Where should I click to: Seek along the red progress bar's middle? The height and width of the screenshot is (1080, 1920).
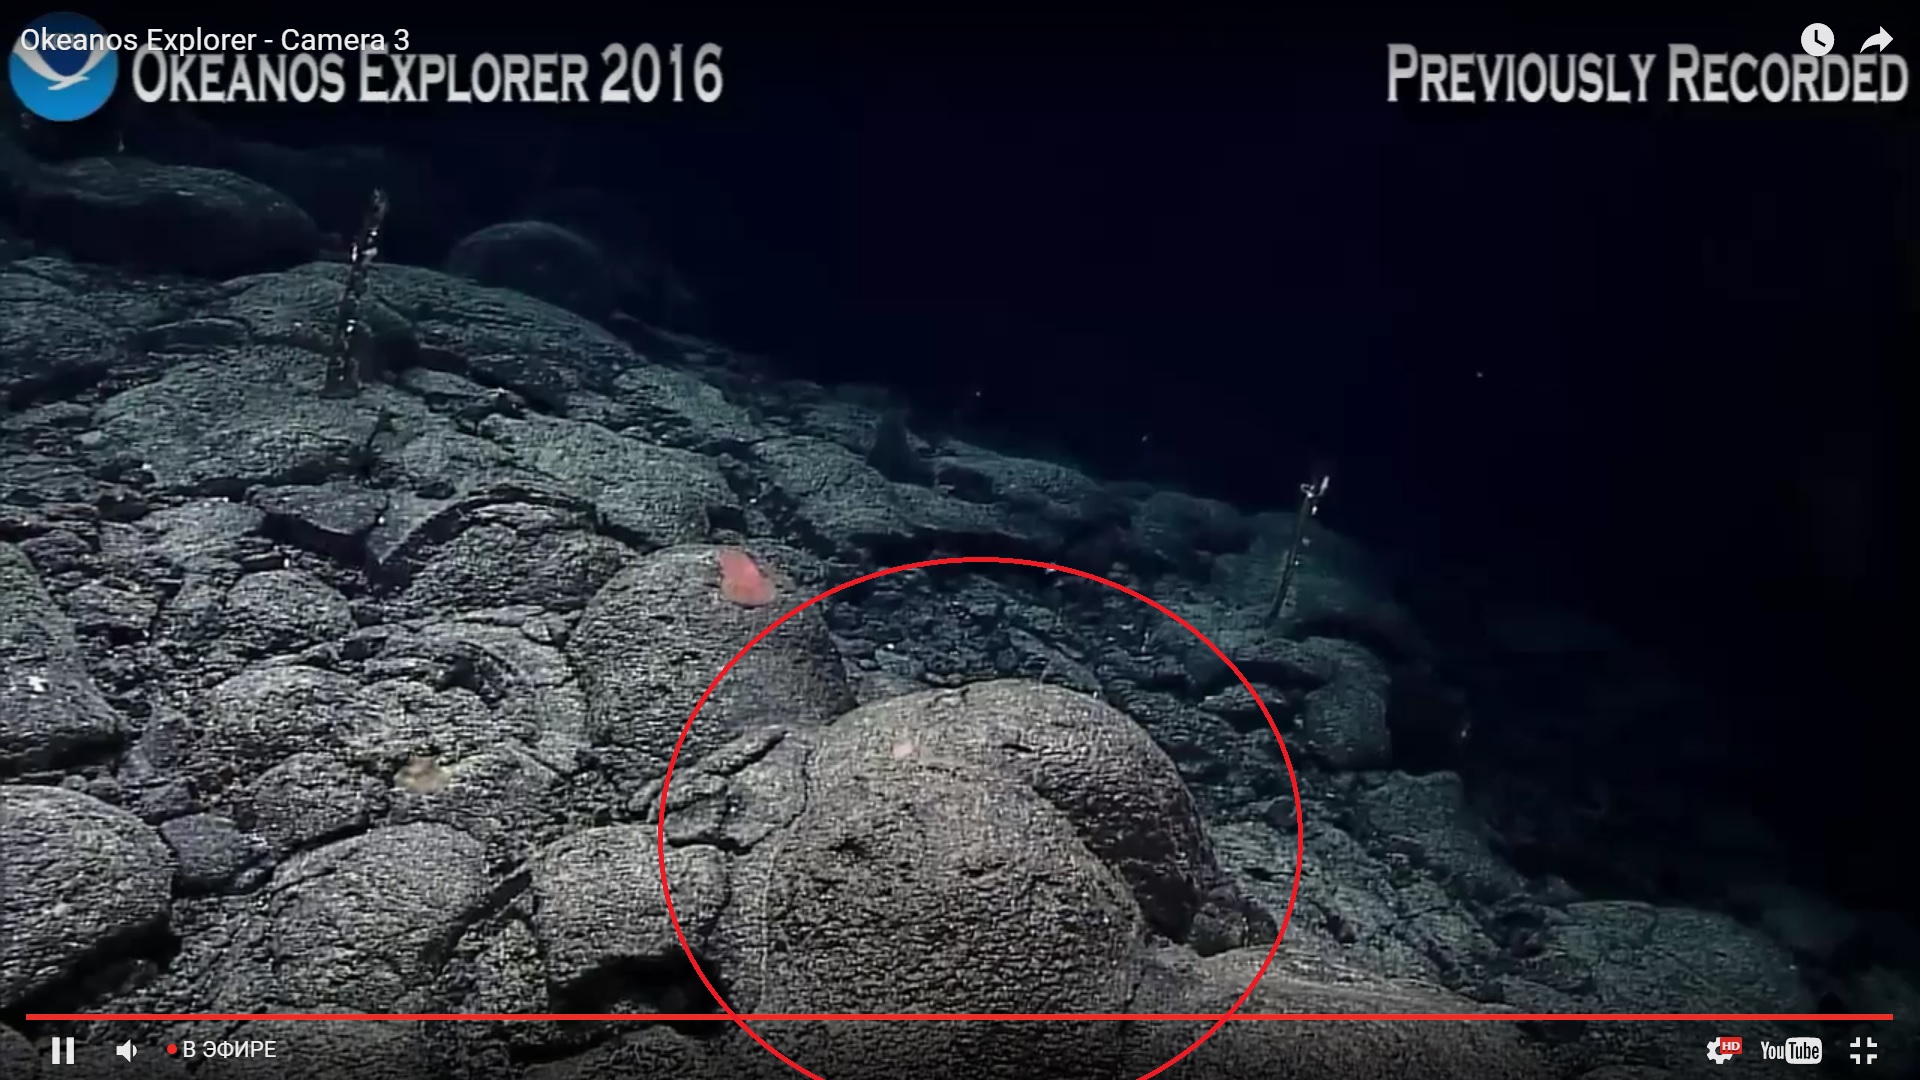point(960,1017)
